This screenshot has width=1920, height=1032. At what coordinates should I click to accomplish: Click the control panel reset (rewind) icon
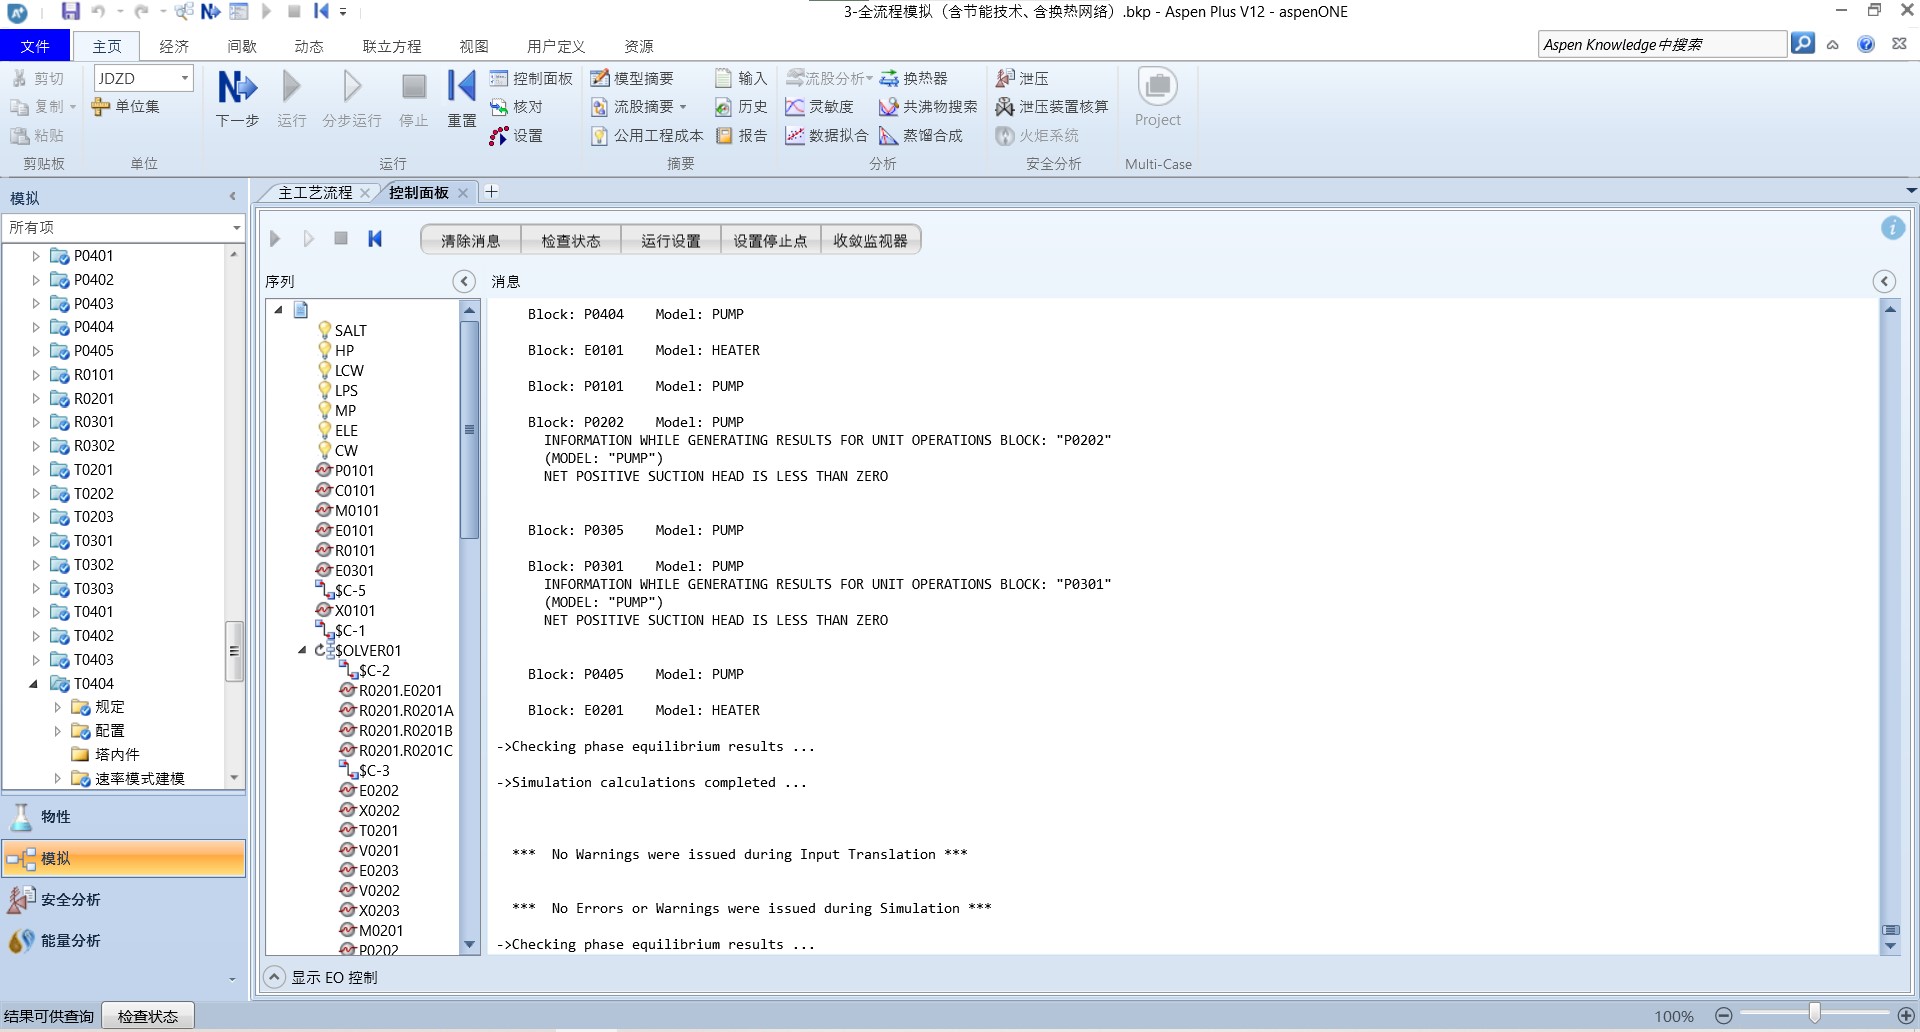(375, 239)
